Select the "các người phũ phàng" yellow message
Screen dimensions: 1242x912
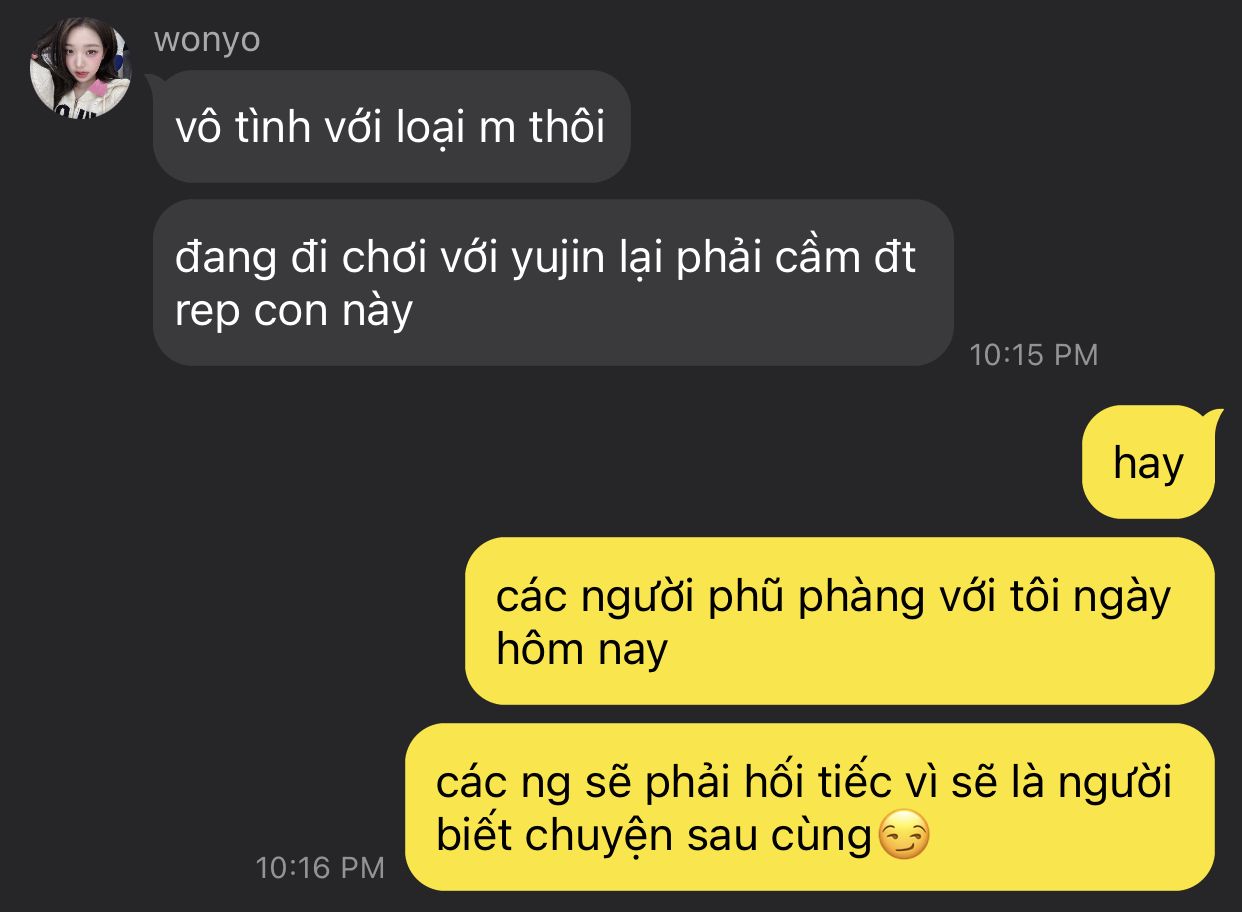click(839, 621)
